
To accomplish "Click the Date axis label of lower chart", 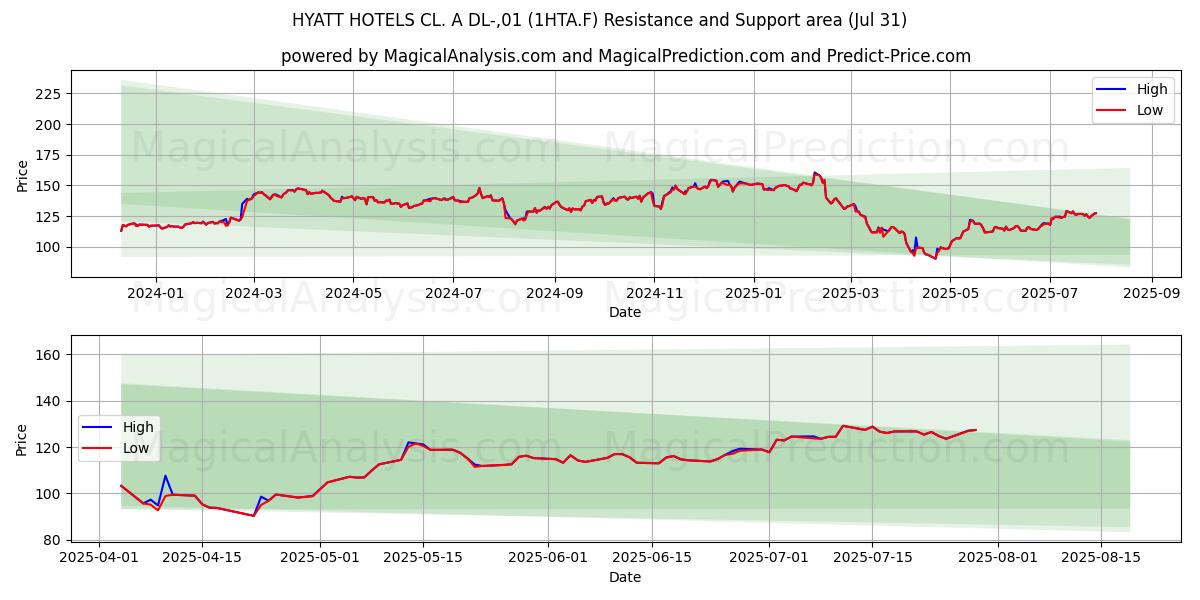I will pos(625,577).
